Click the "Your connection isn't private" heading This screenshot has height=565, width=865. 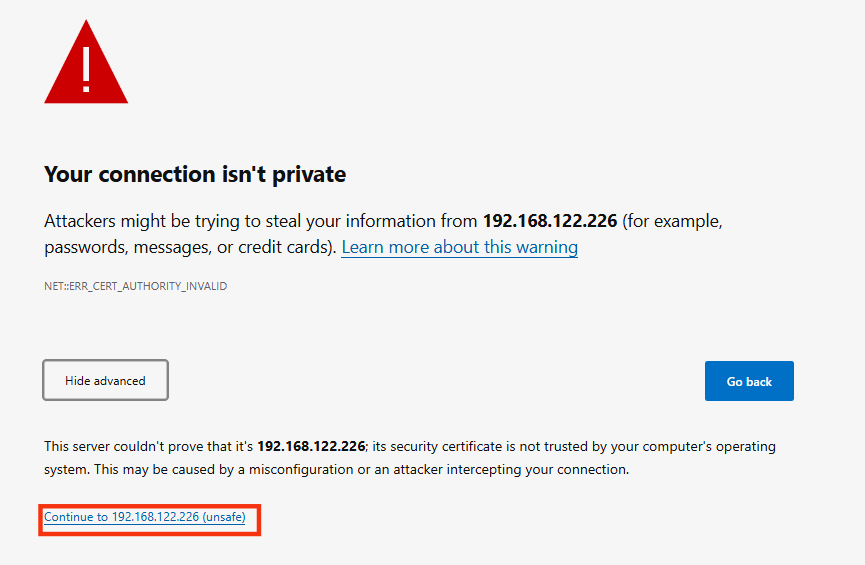[195, 175]
